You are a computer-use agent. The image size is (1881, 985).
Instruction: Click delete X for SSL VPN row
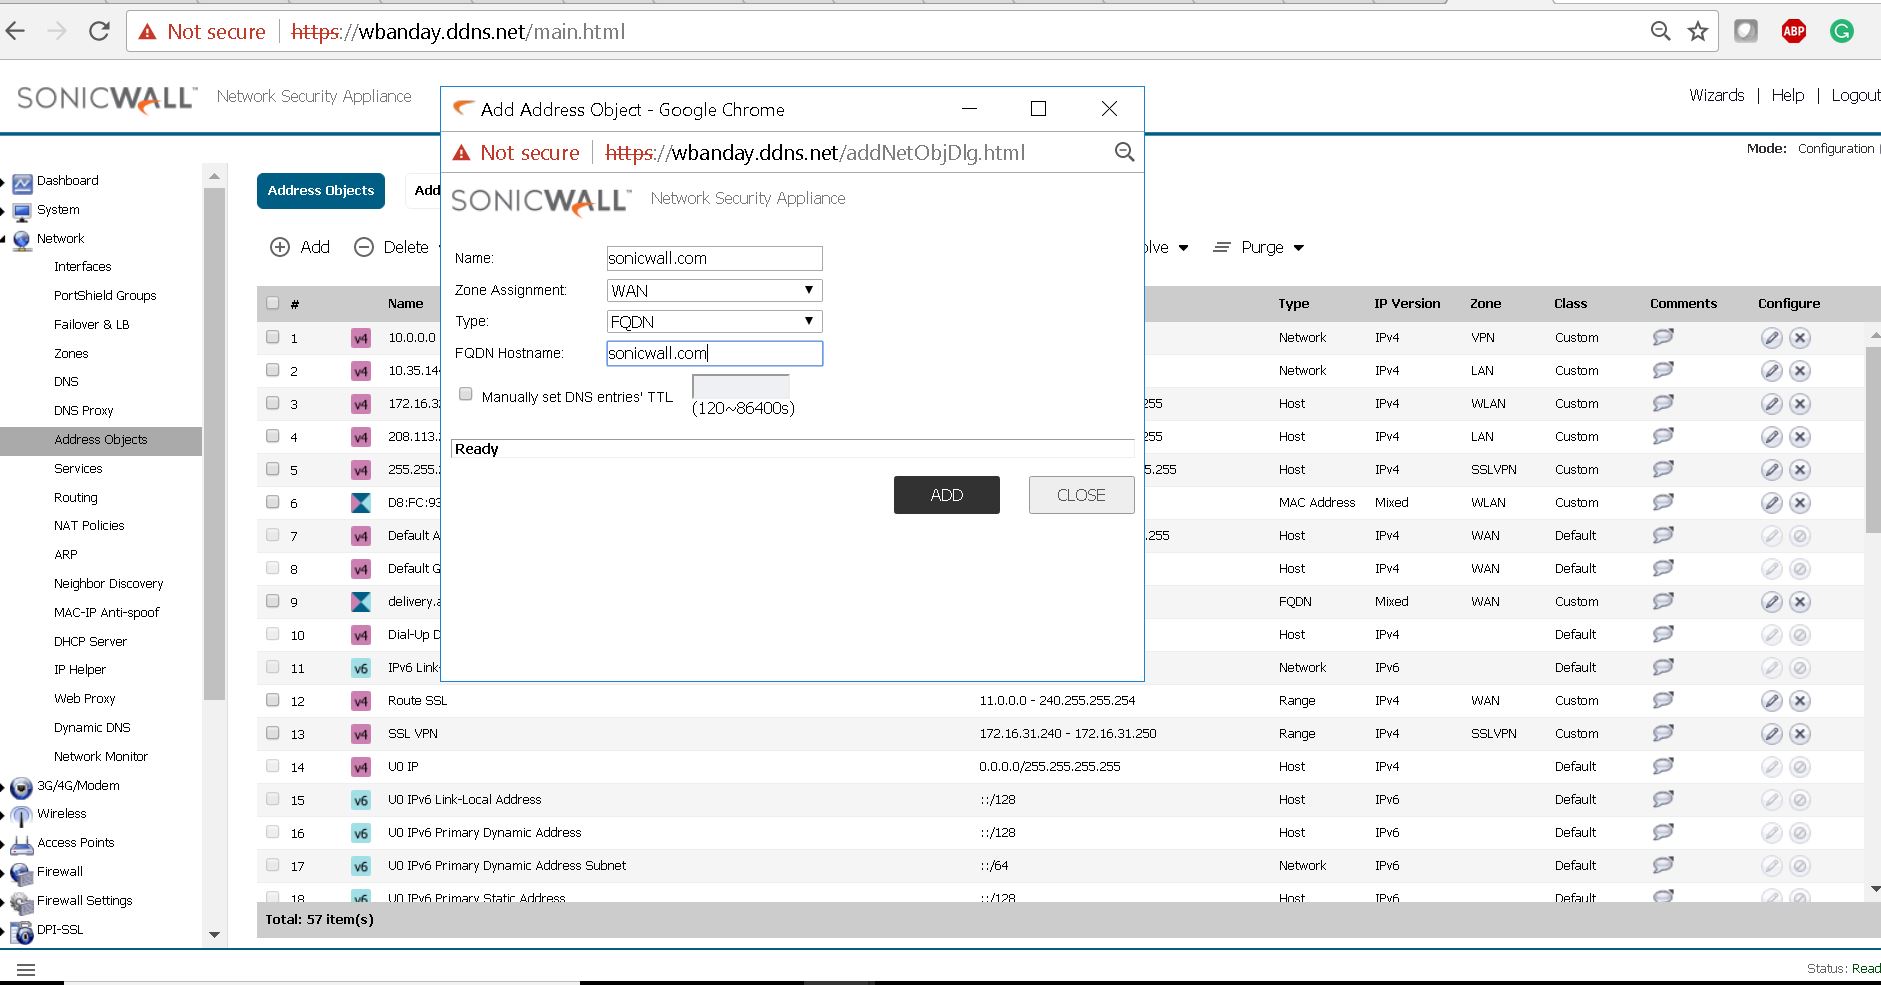pos(1800,734)
